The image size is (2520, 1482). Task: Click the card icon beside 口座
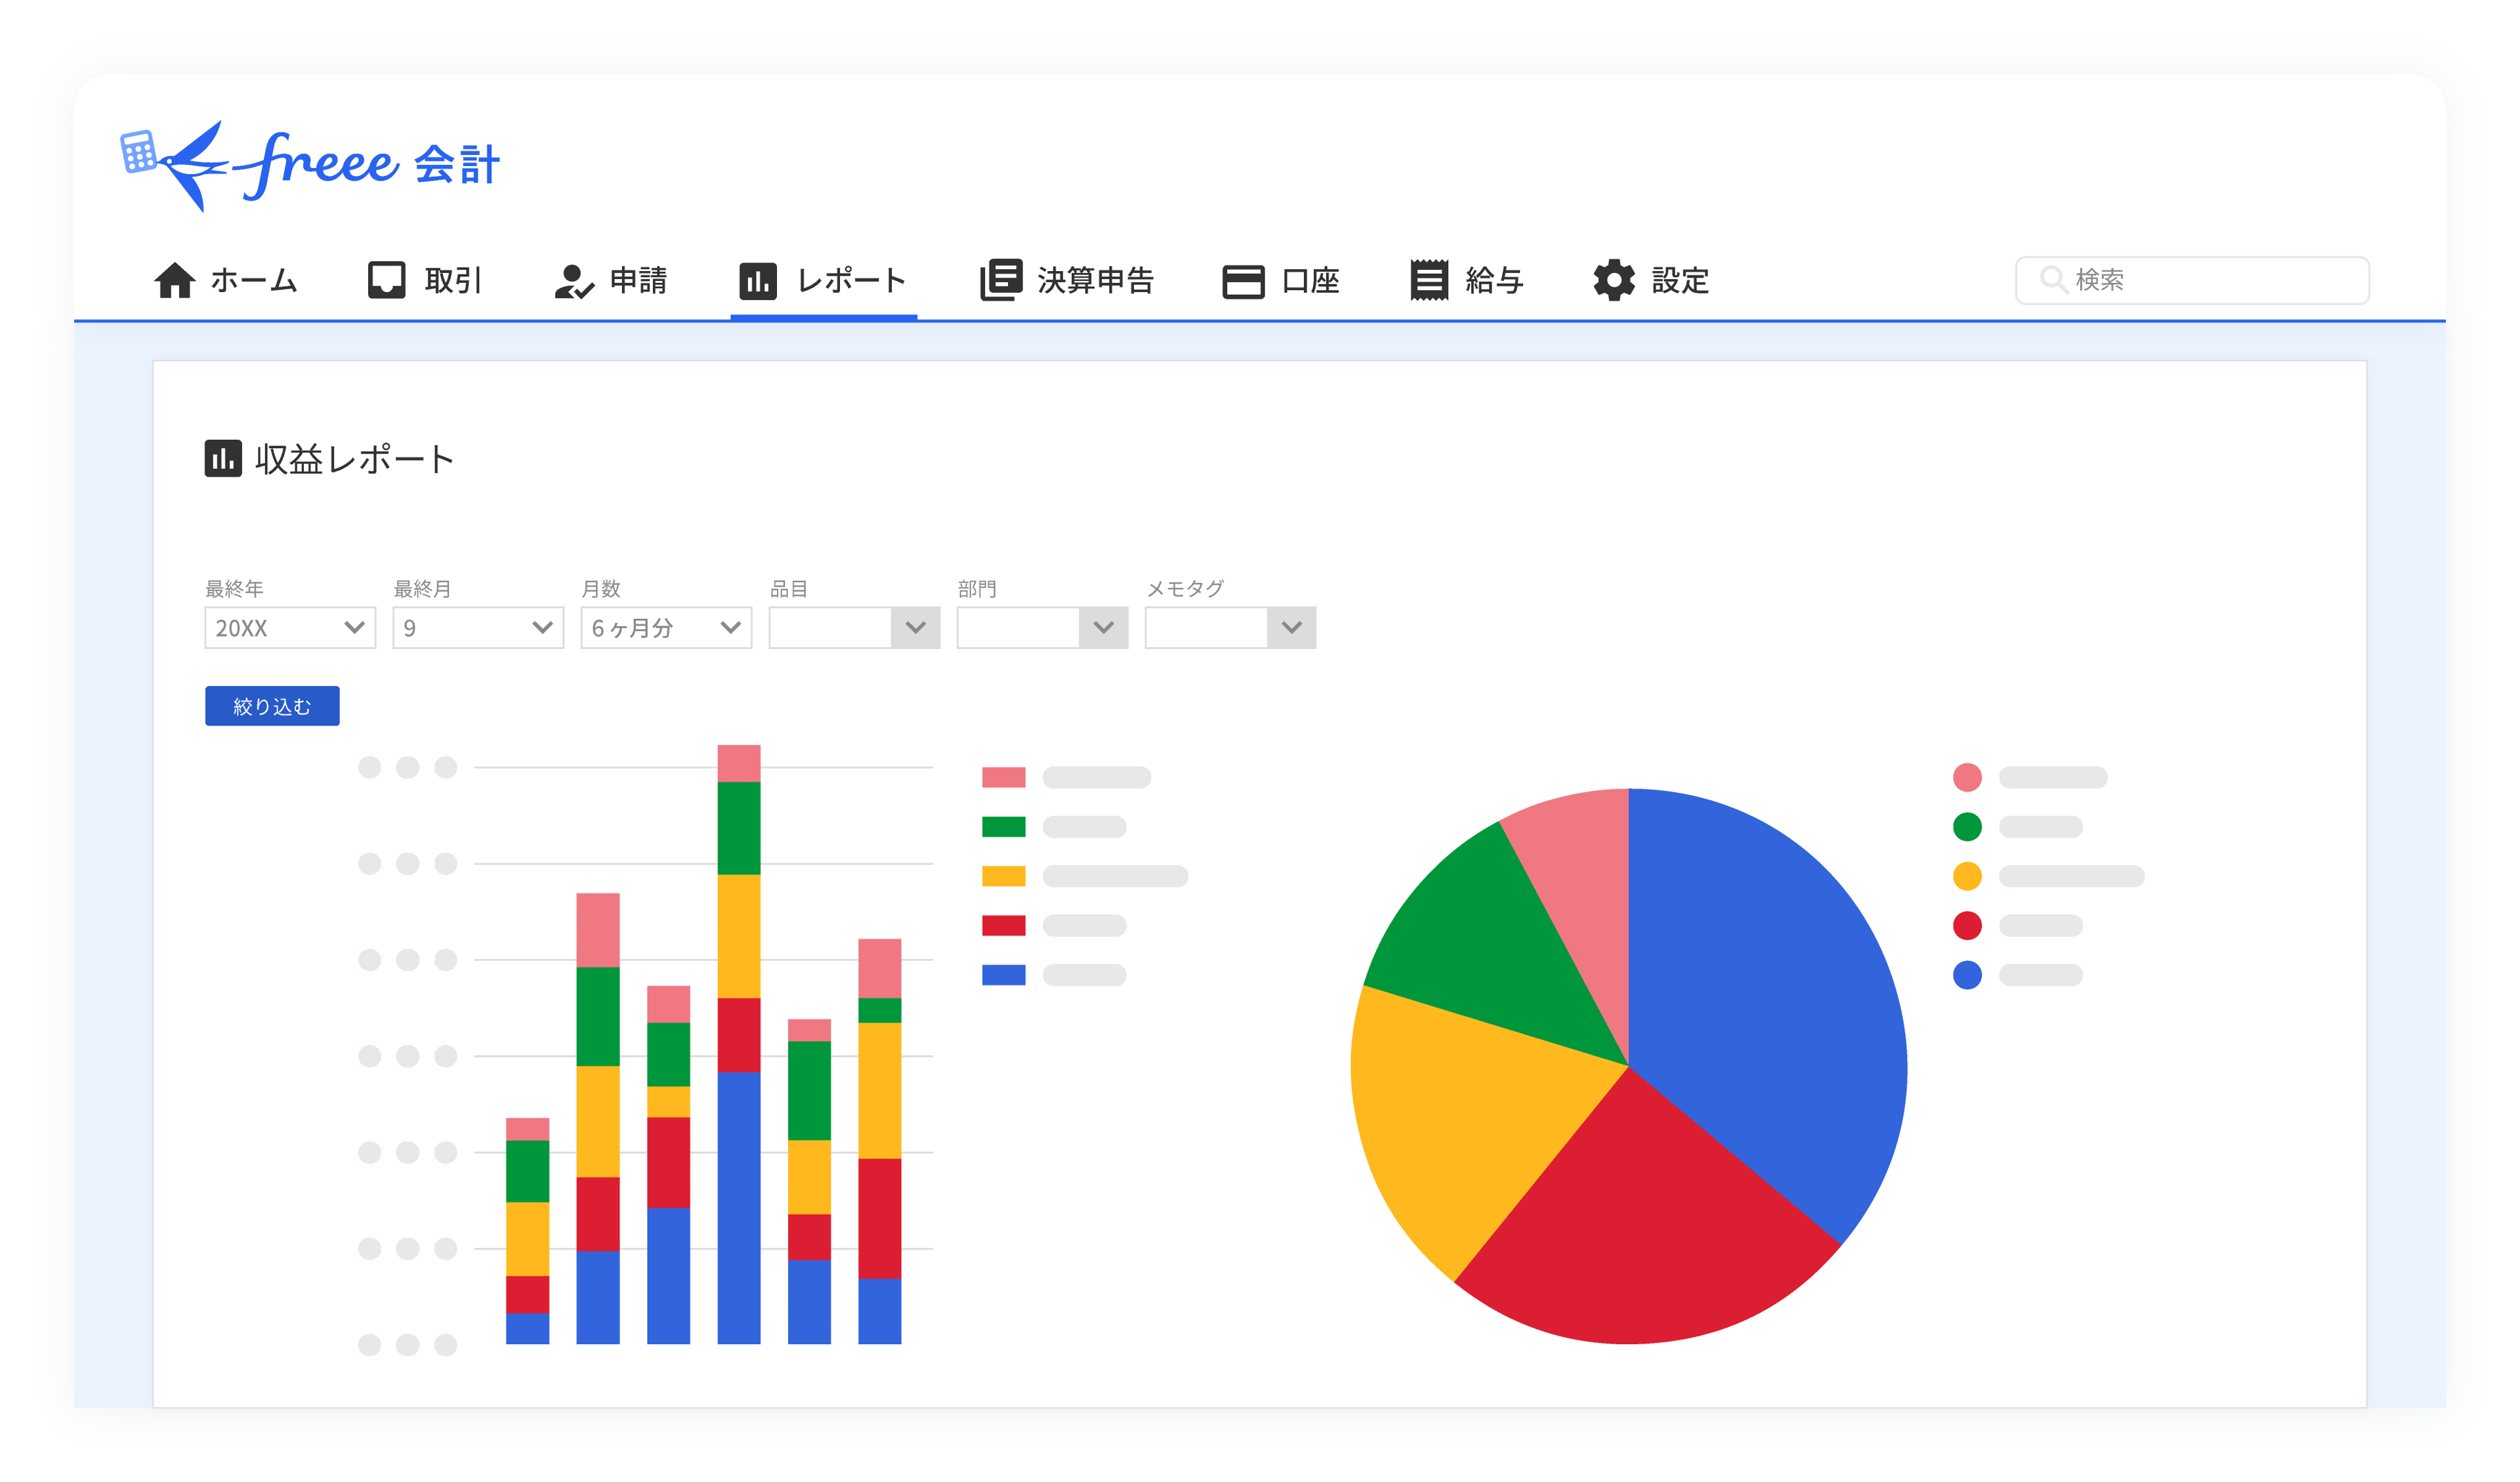1243,281
